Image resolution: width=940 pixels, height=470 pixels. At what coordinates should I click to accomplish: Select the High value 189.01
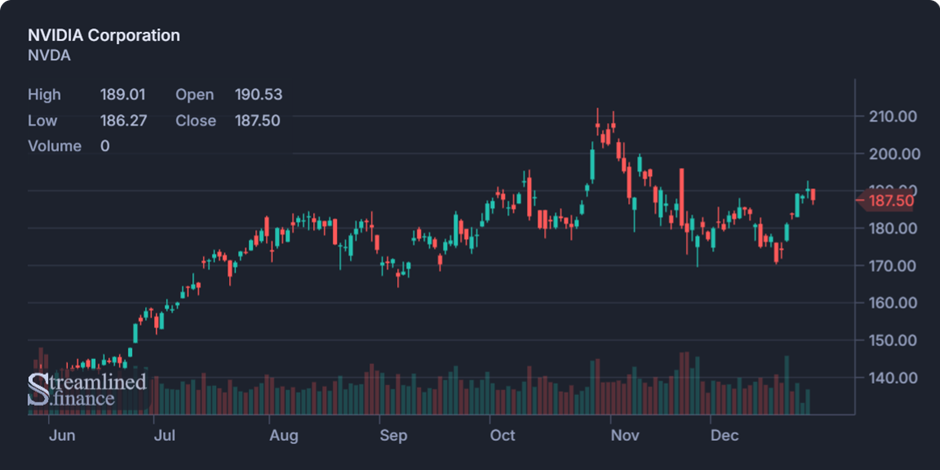[x=122, y=95]
